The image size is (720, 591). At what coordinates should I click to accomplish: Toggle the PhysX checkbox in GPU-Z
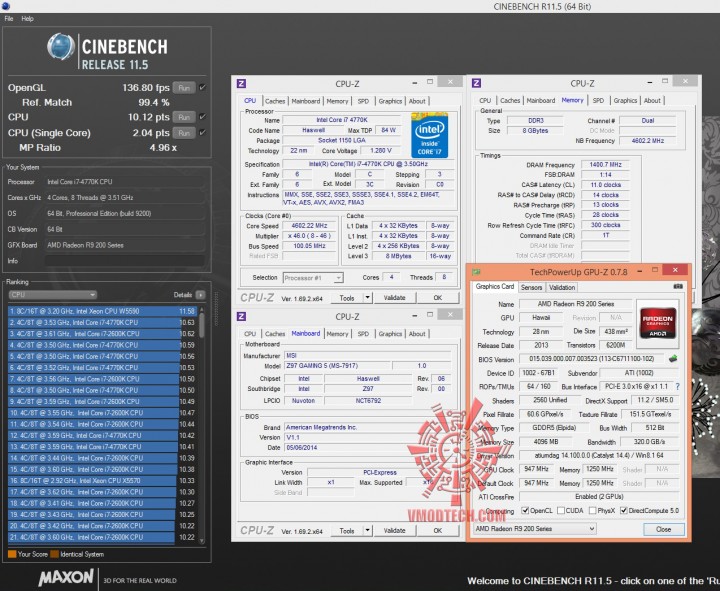pos(592,510)
